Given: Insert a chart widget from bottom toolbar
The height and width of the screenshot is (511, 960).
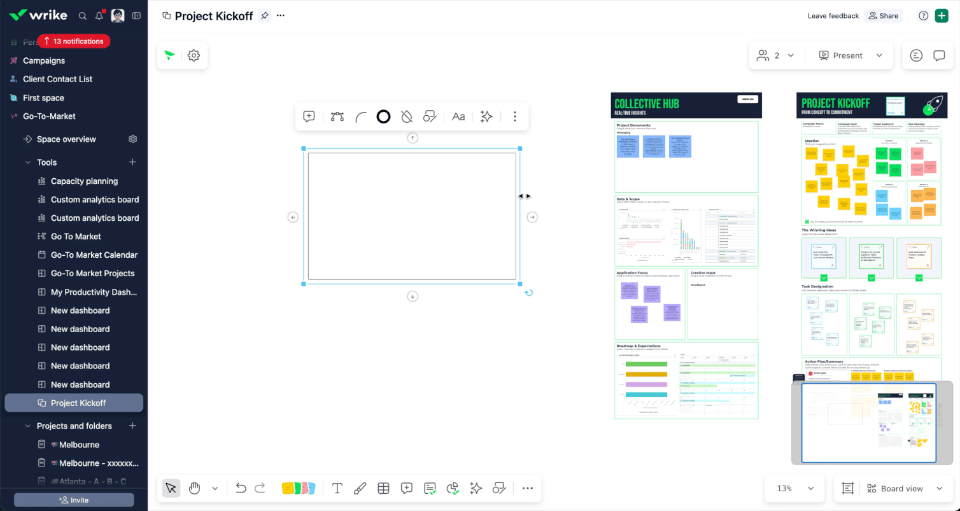Looking at the screenshot, I should 453,488.
